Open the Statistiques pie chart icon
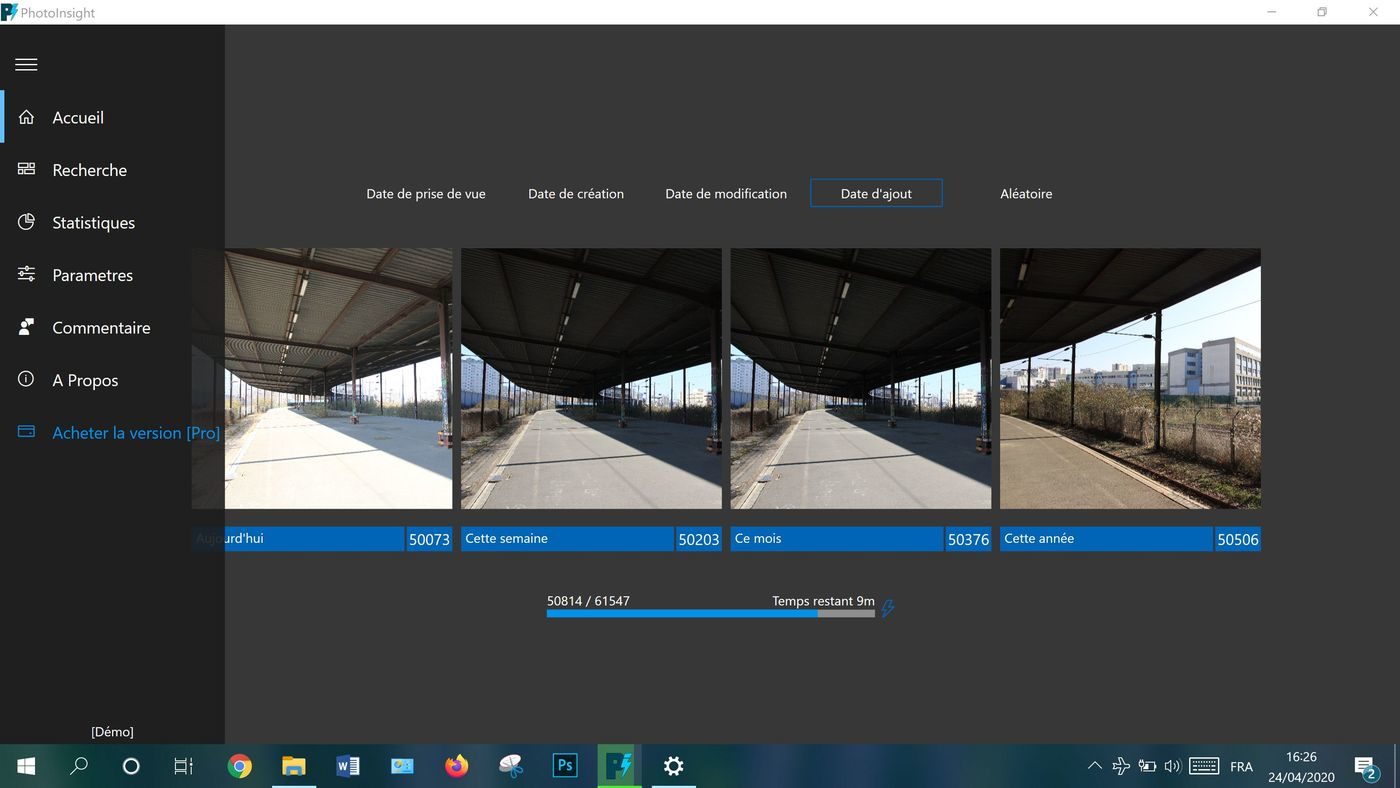Screen dimensions: 1400x788 26,222
